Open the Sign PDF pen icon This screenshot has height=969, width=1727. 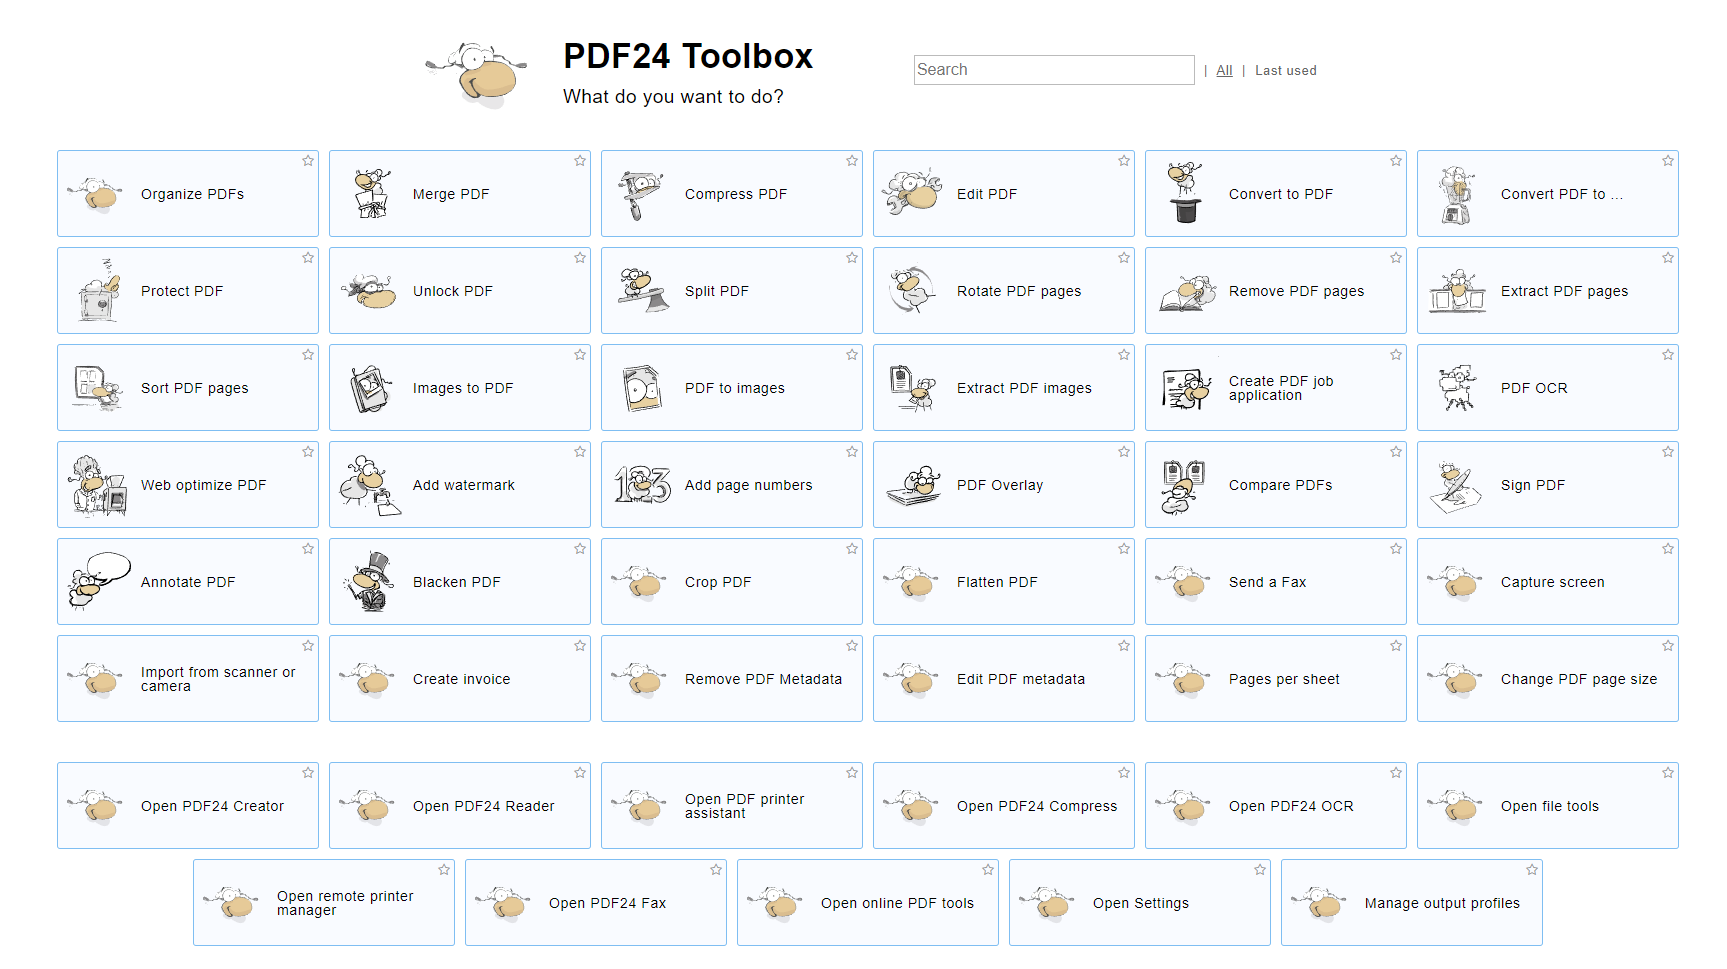pyautogui.click(x=1457, y=485)
